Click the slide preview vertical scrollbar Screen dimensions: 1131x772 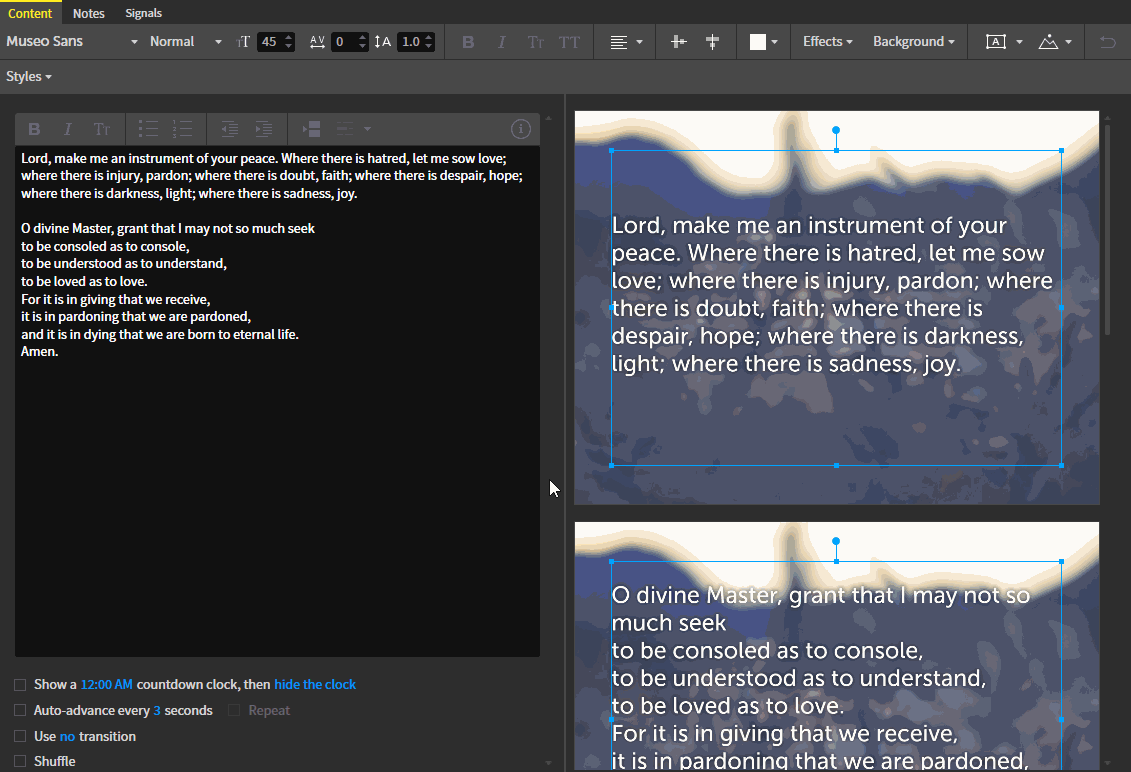1107,231
